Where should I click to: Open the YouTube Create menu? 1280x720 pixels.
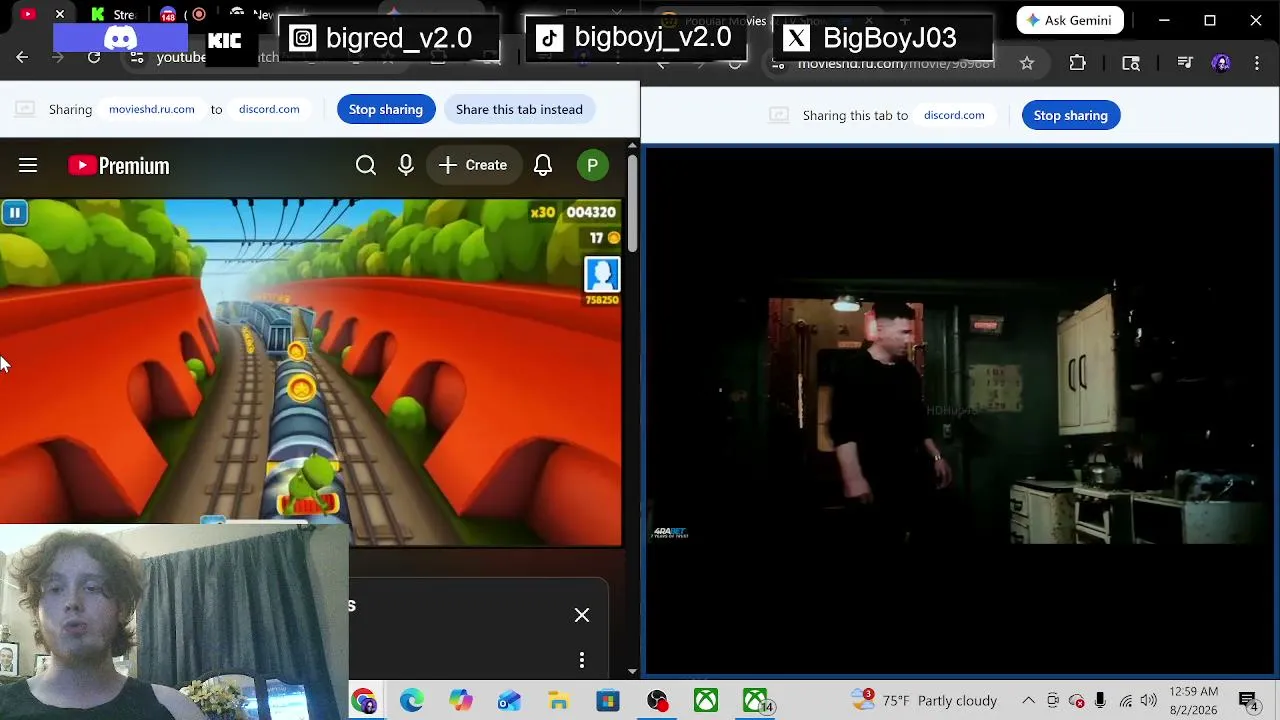point(473,165)
